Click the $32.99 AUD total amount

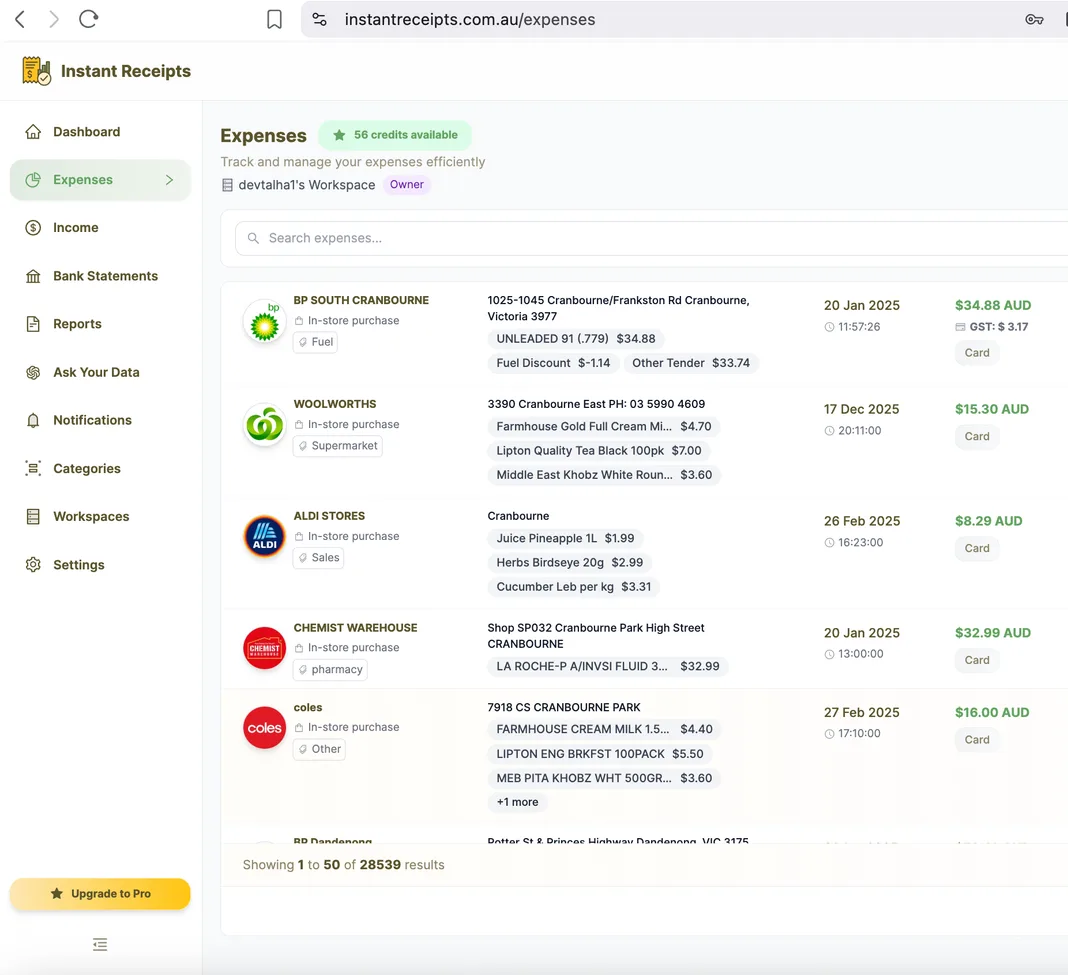pyautogui.click(x=992, y=632)
